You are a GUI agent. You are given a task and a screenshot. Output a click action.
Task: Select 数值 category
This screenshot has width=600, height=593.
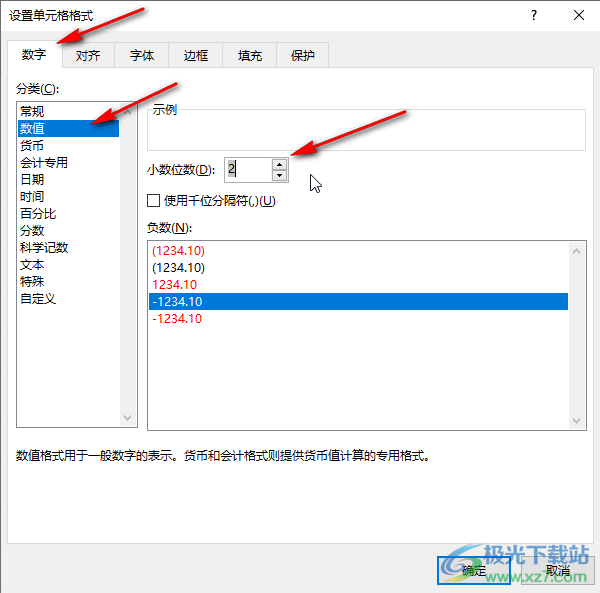coord(68,128)
